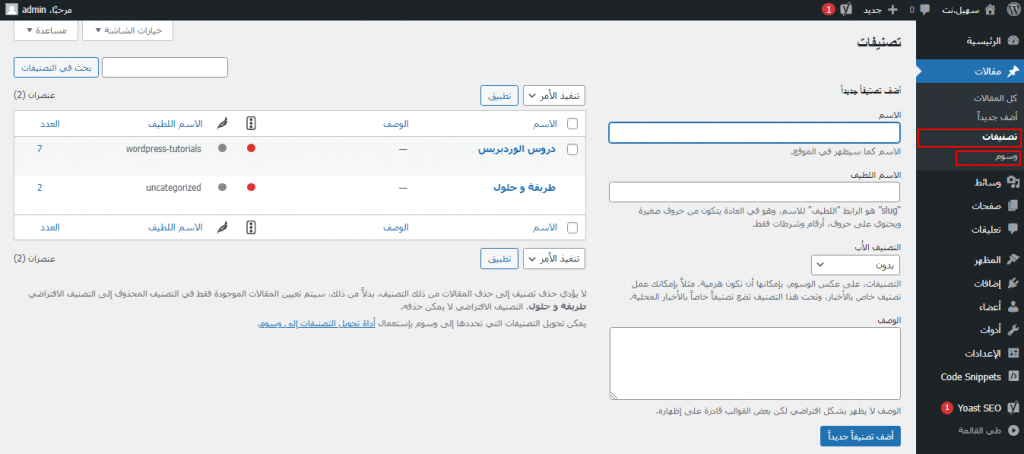Click the الاسم name input field

(x=755, y=133)
